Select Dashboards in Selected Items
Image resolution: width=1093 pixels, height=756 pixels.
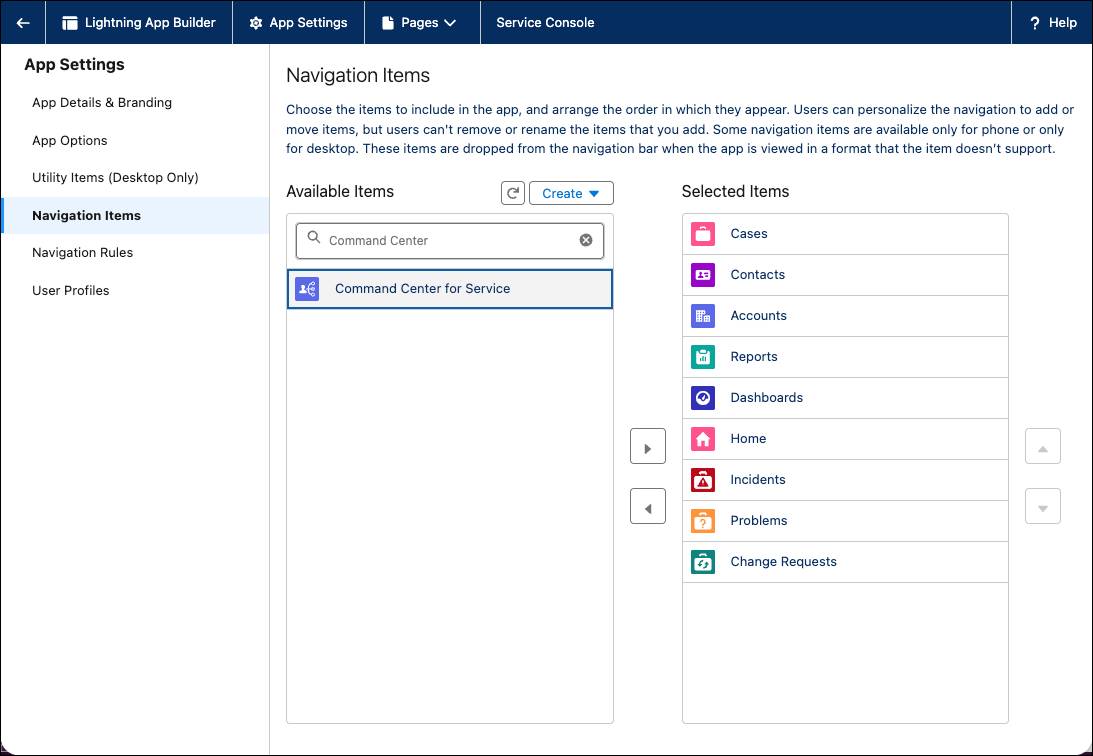[845, 398]
